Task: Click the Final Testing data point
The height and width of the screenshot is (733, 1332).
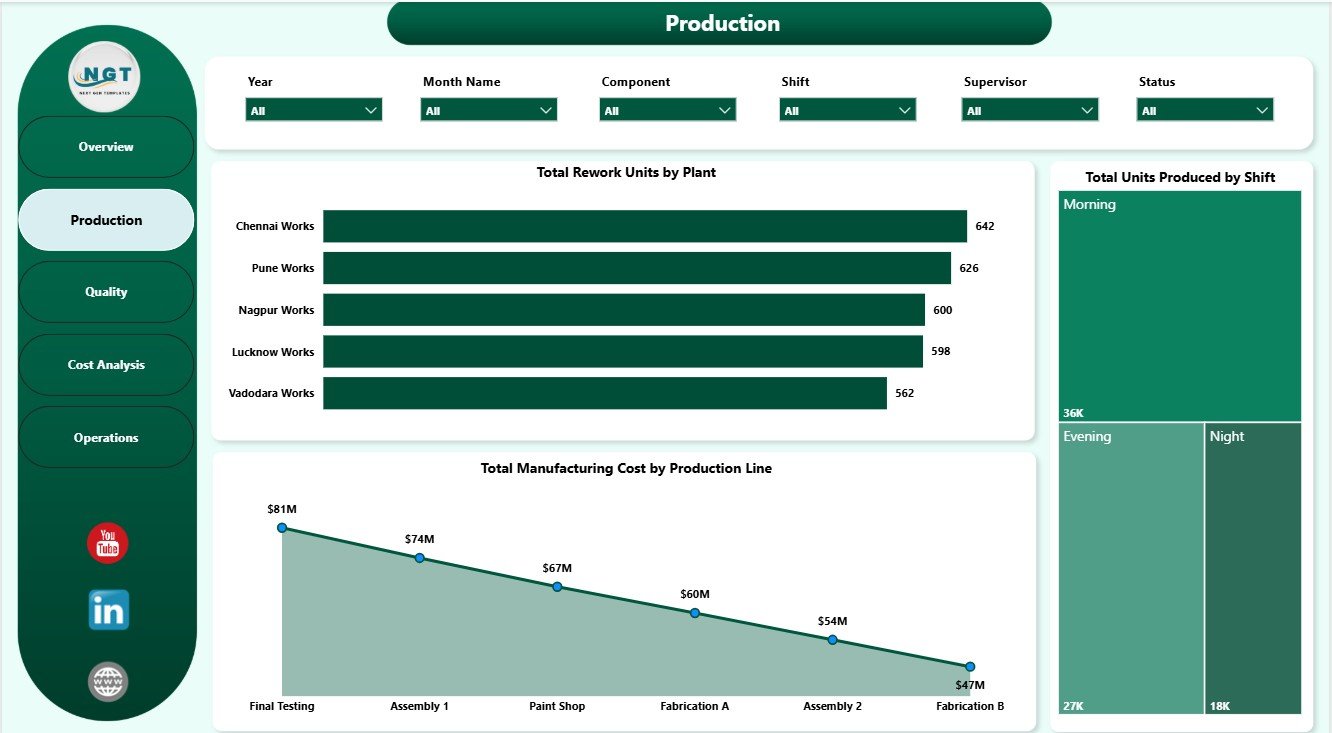Action: 282,527
